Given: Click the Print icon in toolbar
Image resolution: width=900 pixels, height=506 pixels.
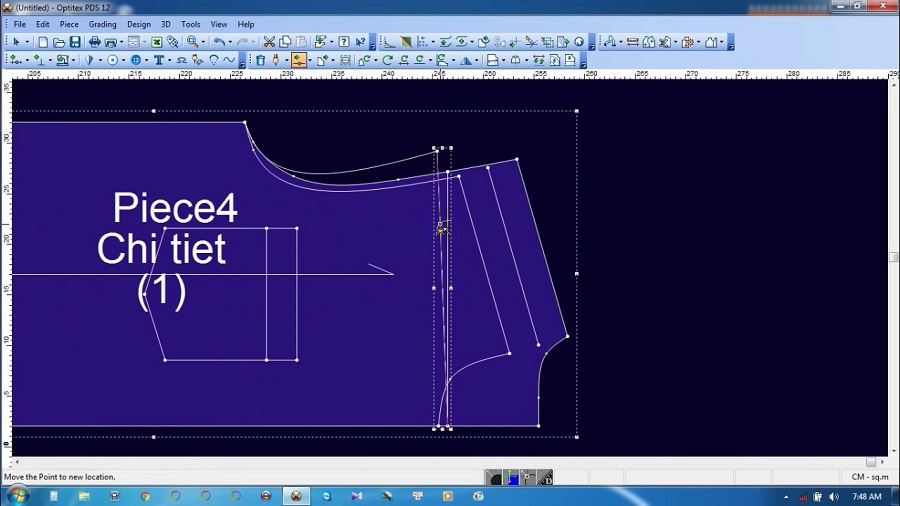Looking at the screenshot, I should click(94, 42).
